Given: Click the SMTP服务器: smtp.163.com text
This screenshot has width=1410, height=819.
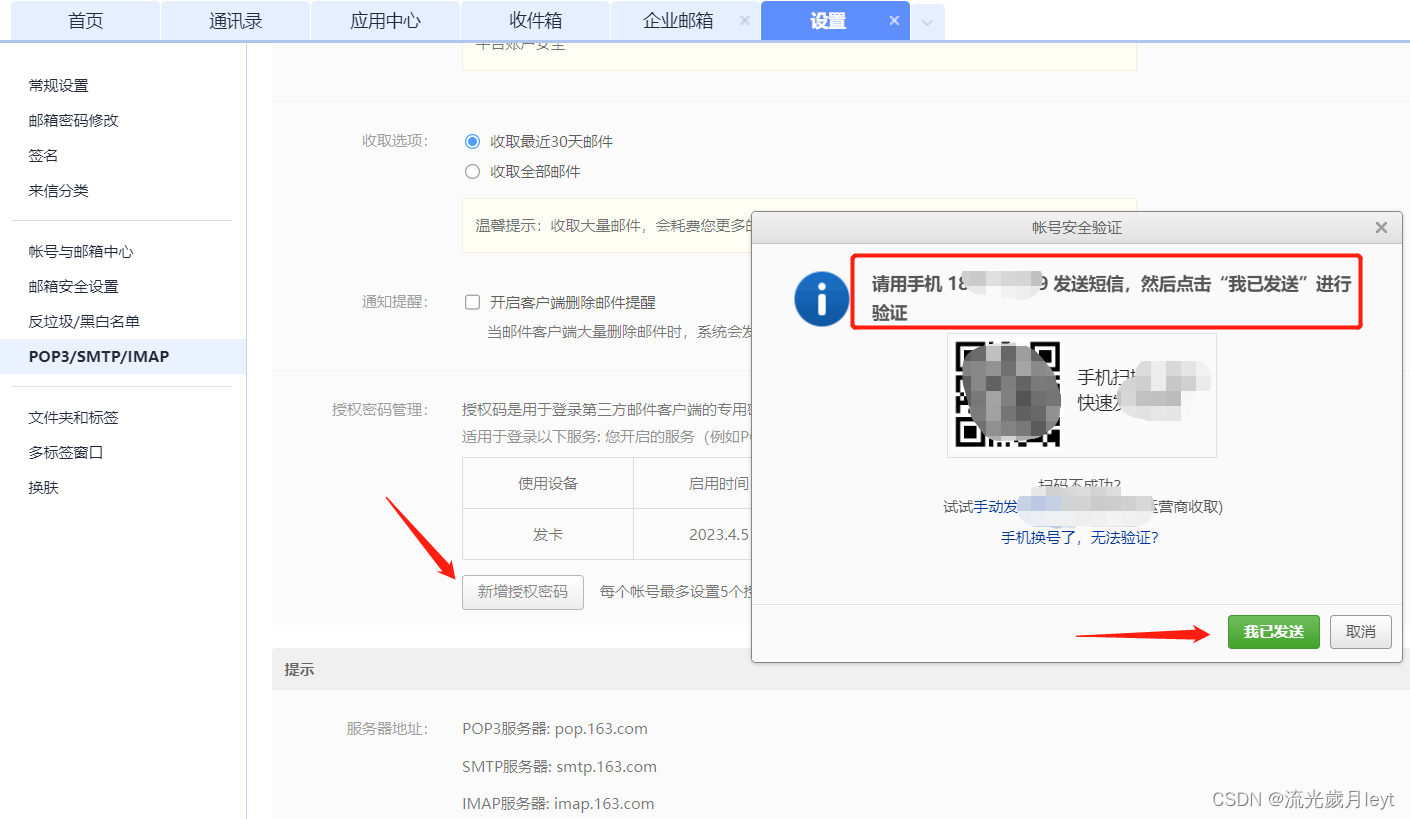Looking at the screenshot, I should pos(559,767).
